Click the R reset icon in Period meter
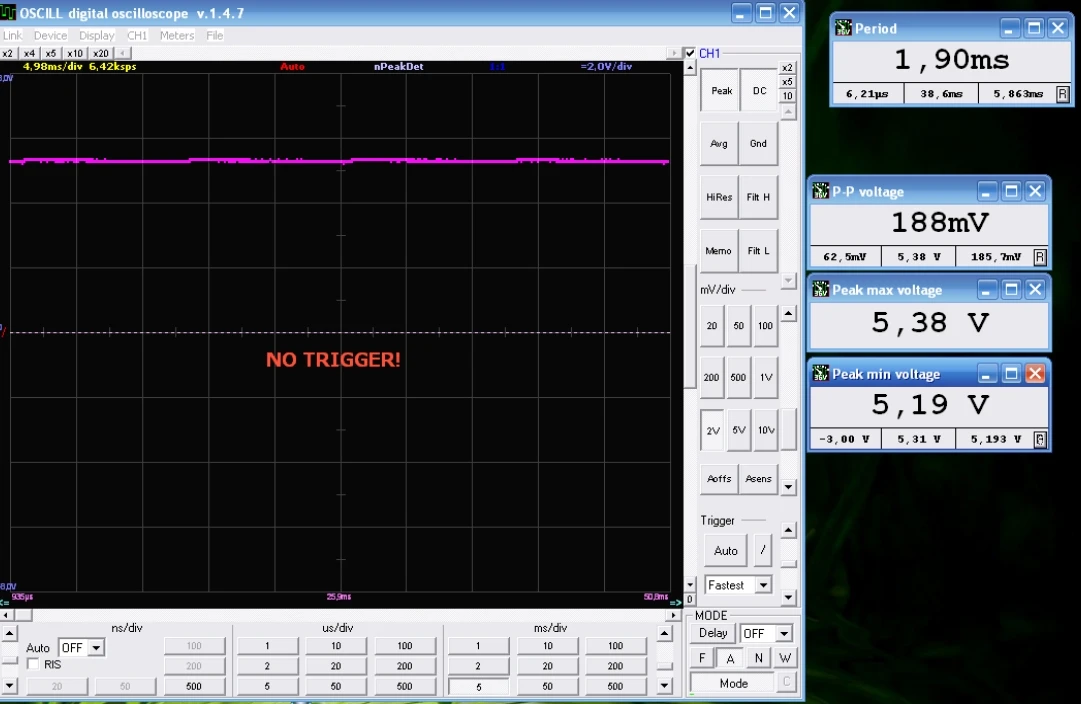 point(1062,94)
